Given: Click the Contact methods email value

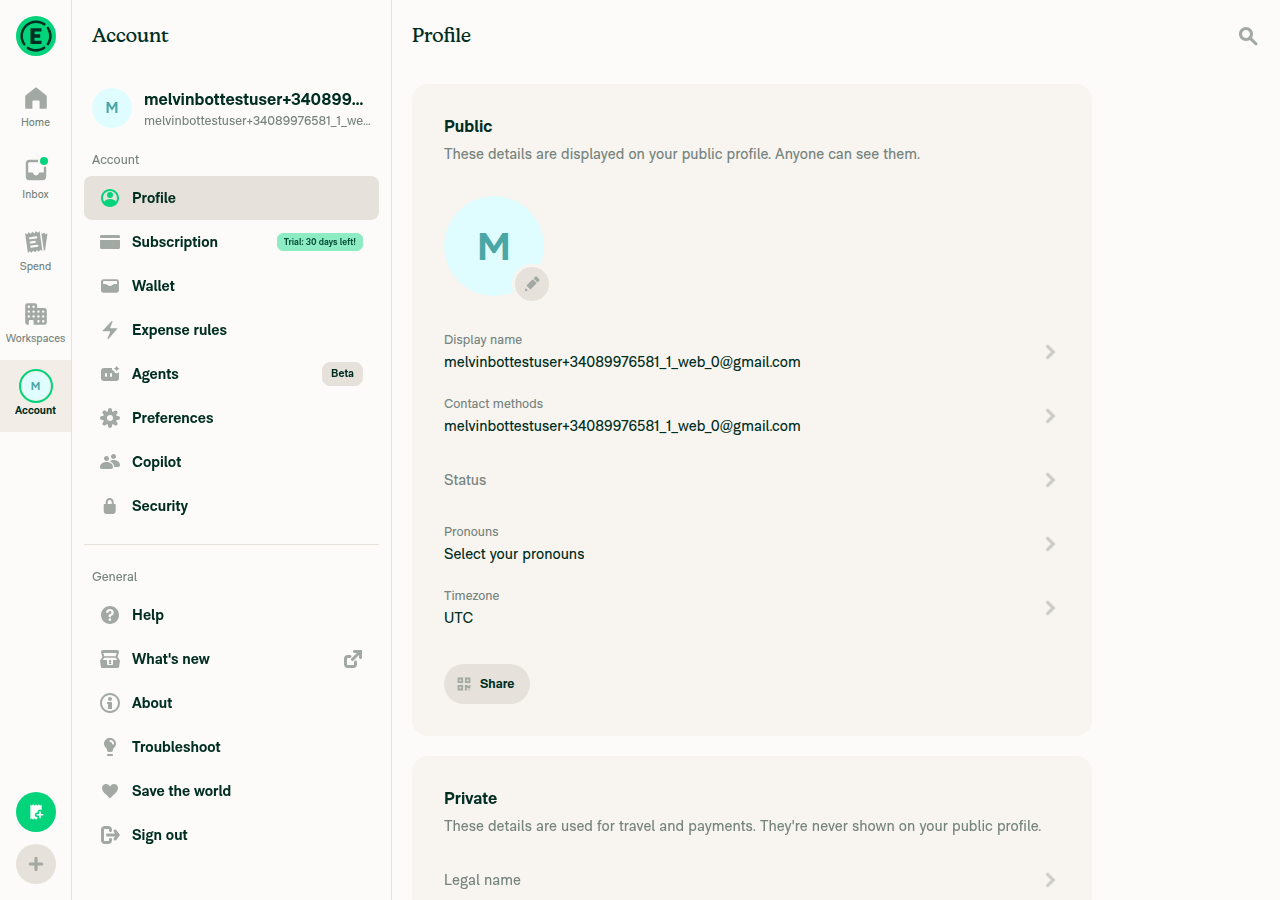Looking at the screenshot, I should 622,426.
